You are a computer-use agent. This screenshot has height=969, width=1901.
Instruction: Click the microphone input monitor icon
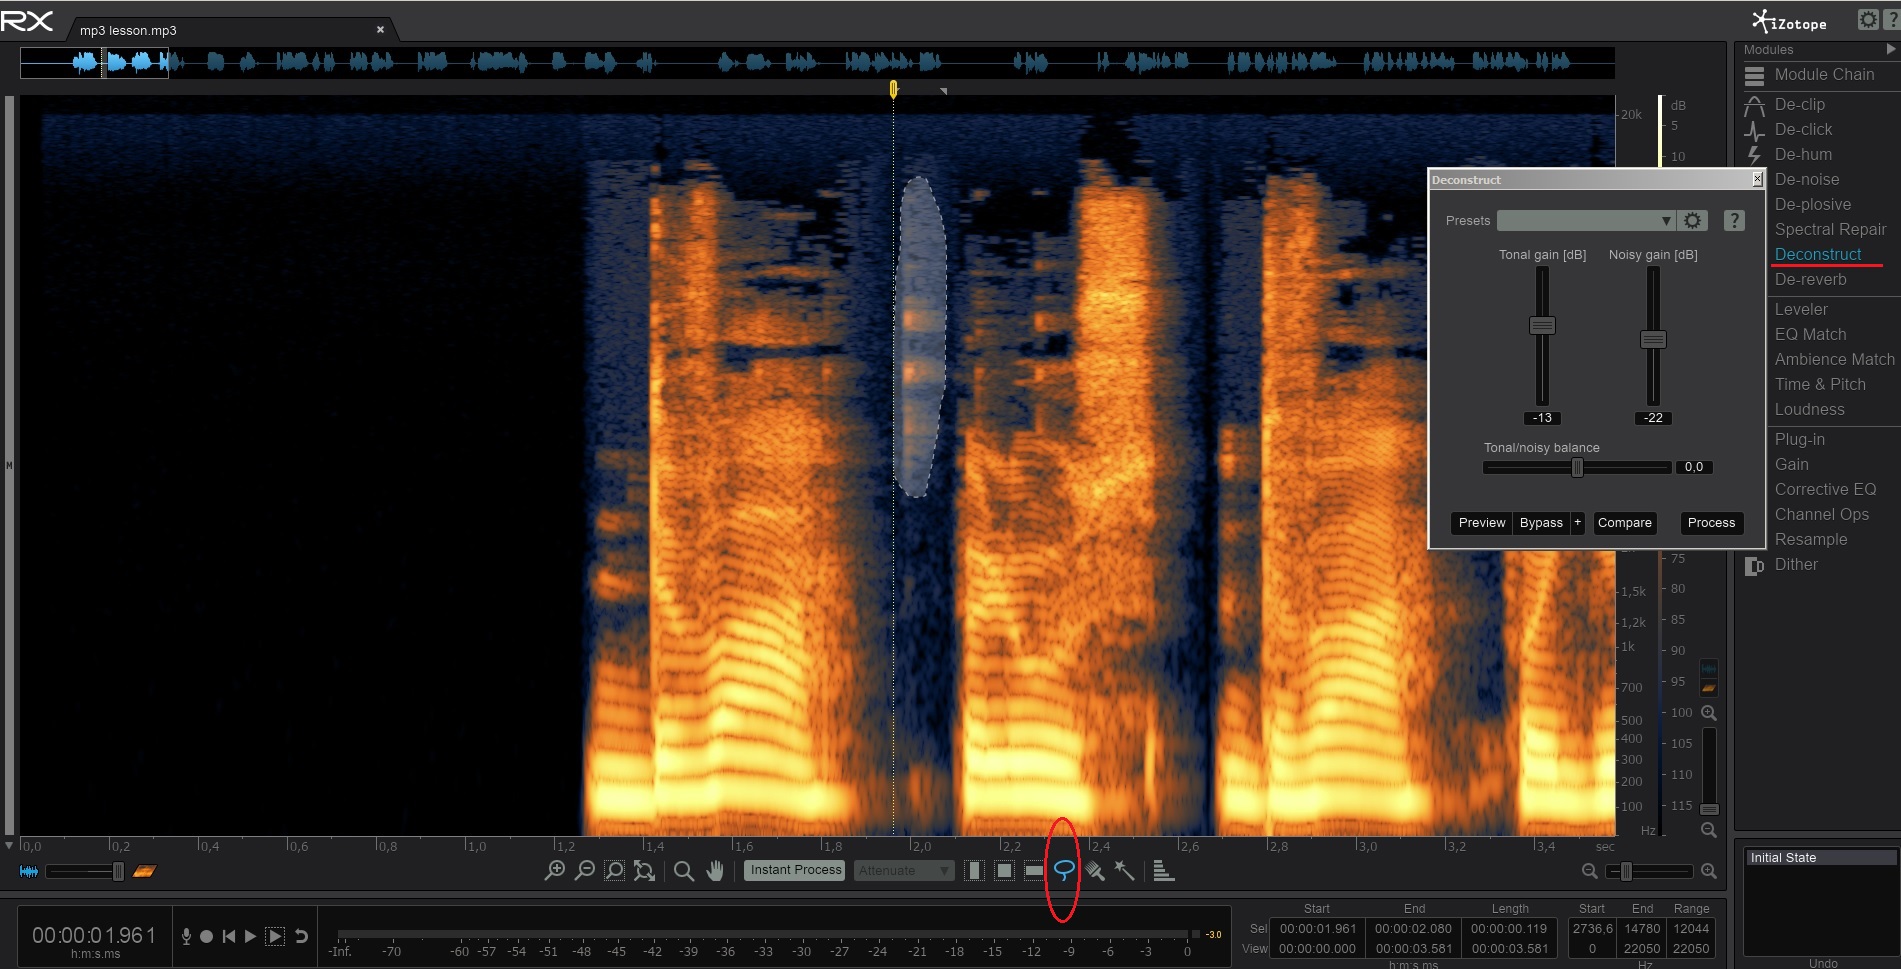click(186, 936)
